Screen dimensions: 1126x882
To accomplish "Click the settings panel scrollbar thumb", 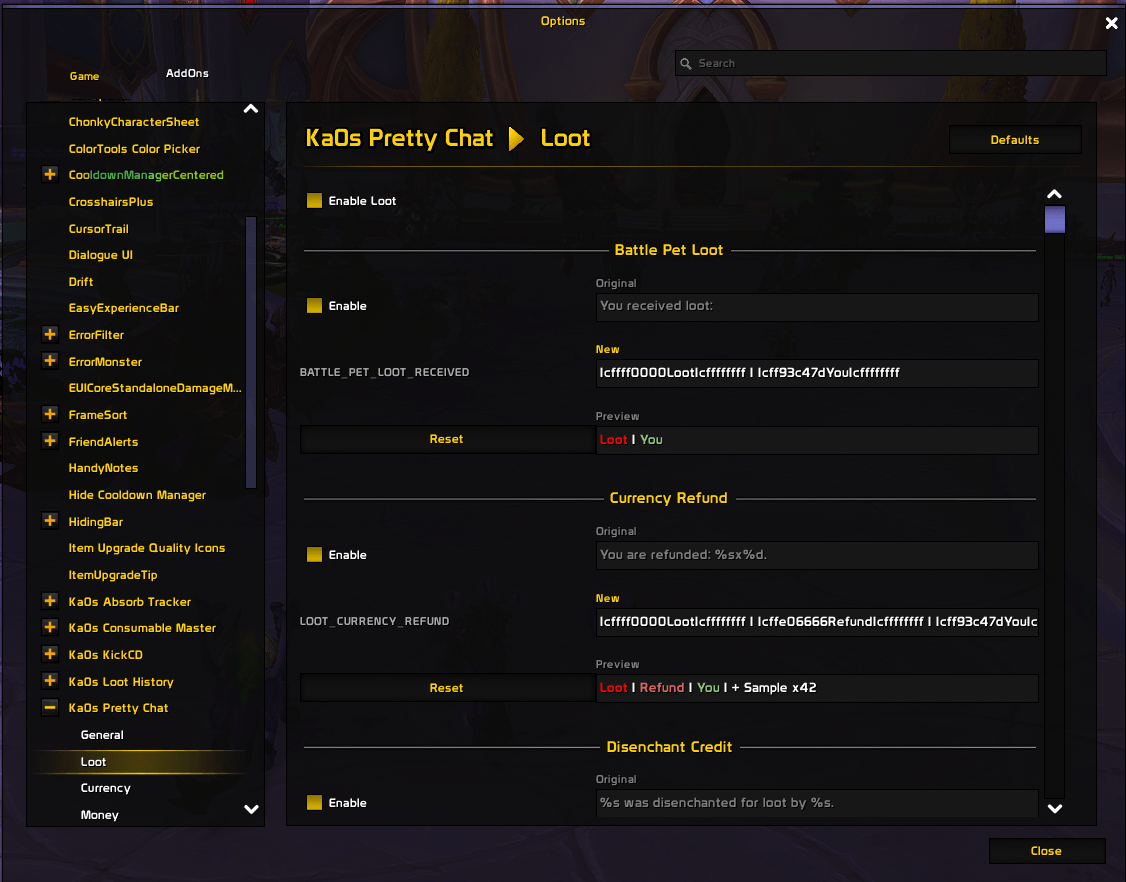I will pos(1054,220).
